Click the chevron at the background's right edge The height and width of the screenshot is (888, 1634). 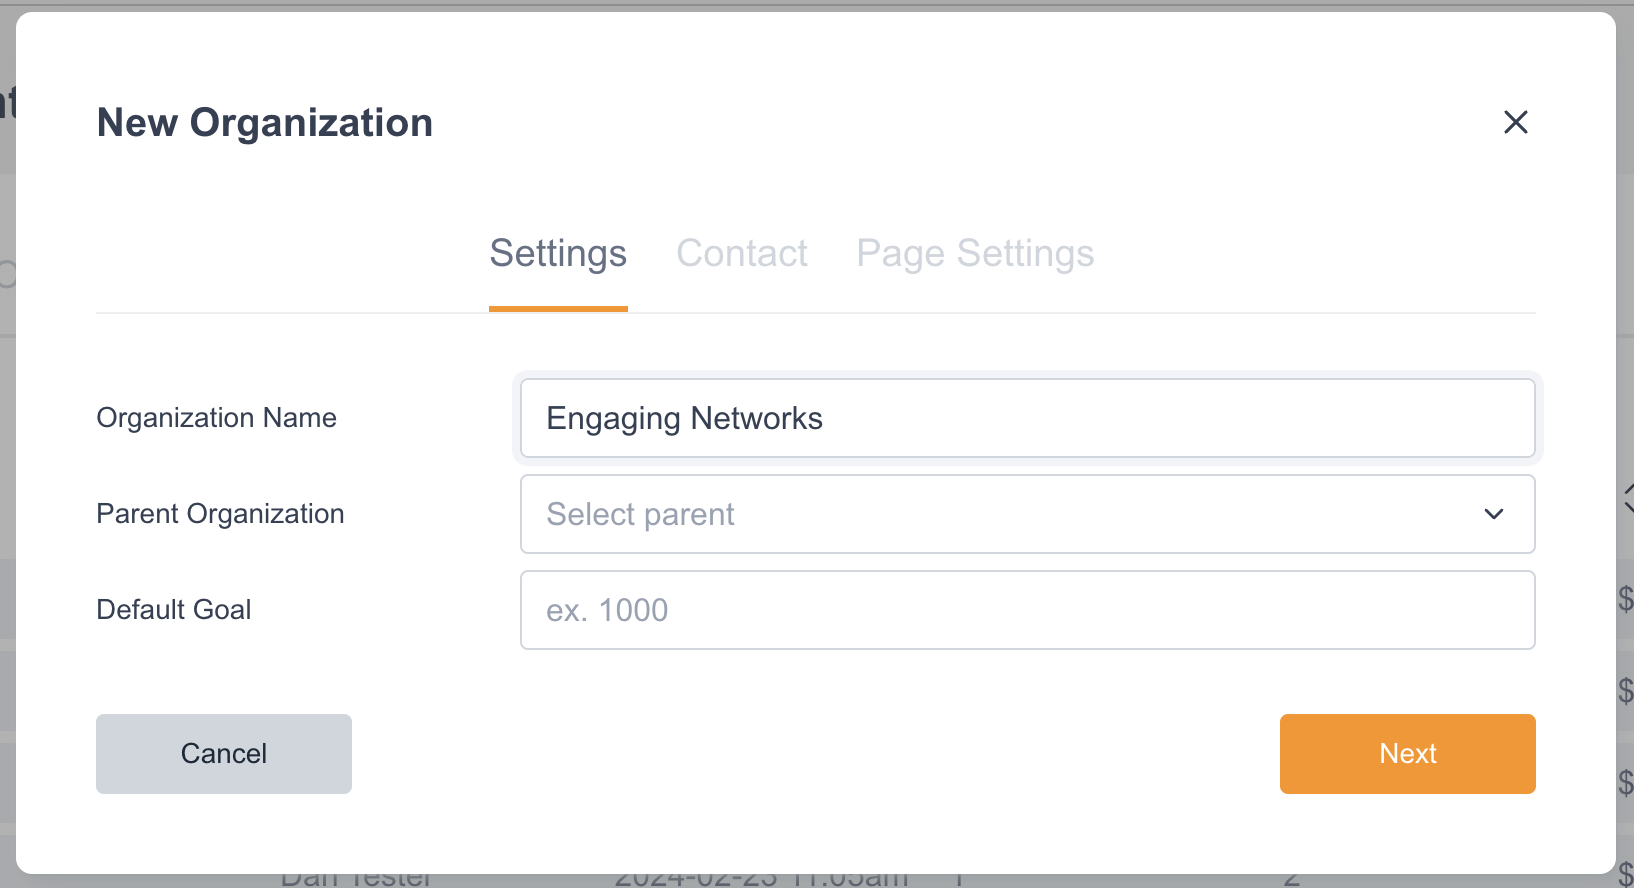[1627, 497]
